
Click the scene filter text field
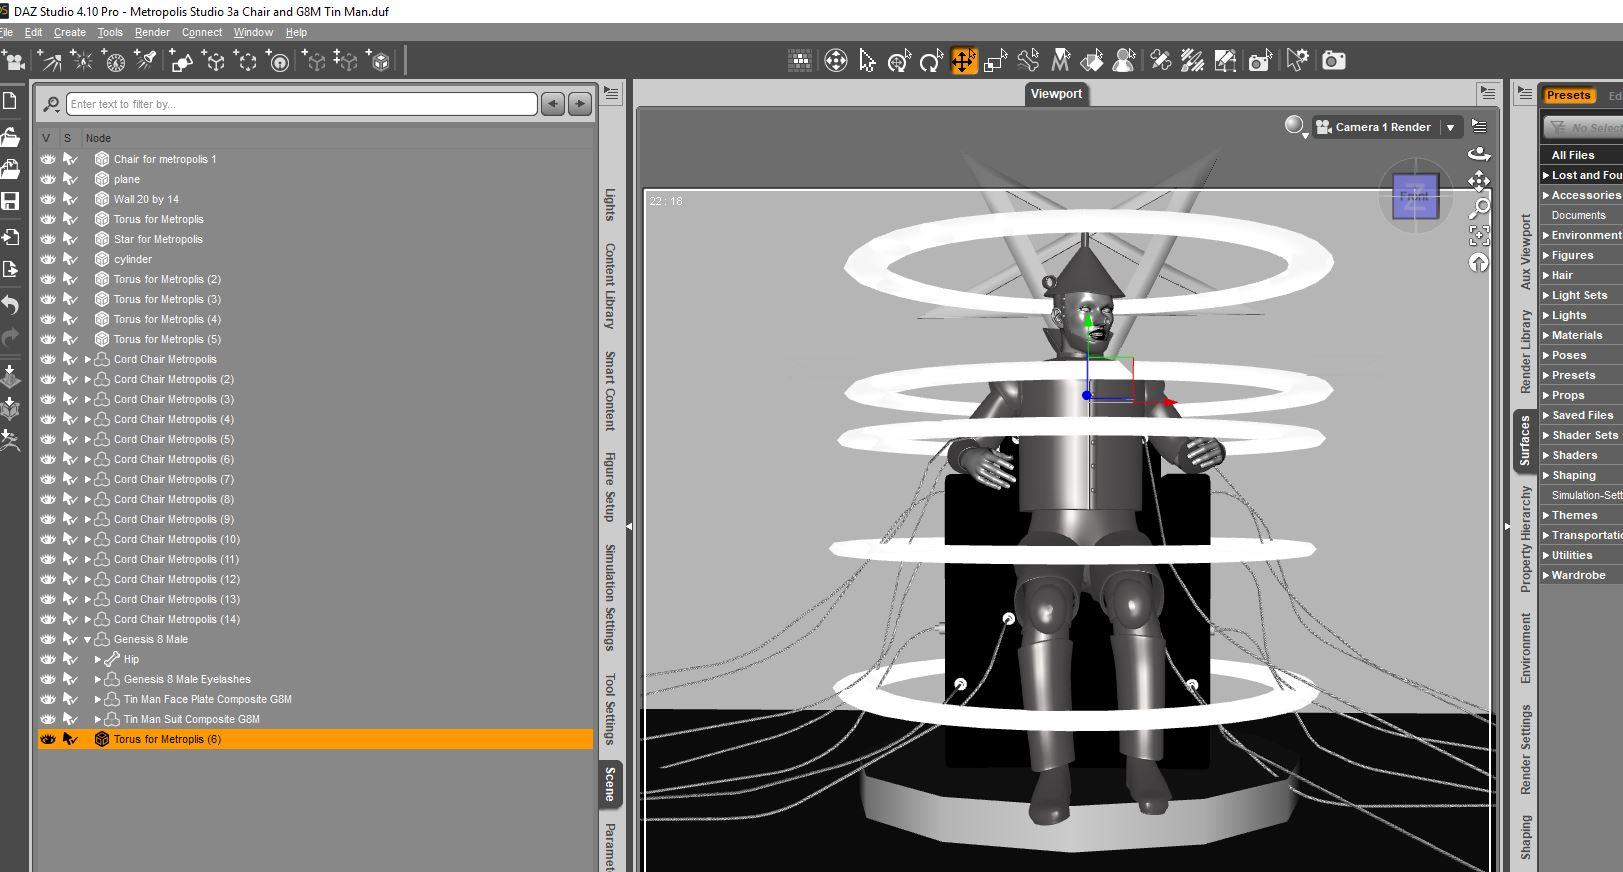click(x=301, y=104)
